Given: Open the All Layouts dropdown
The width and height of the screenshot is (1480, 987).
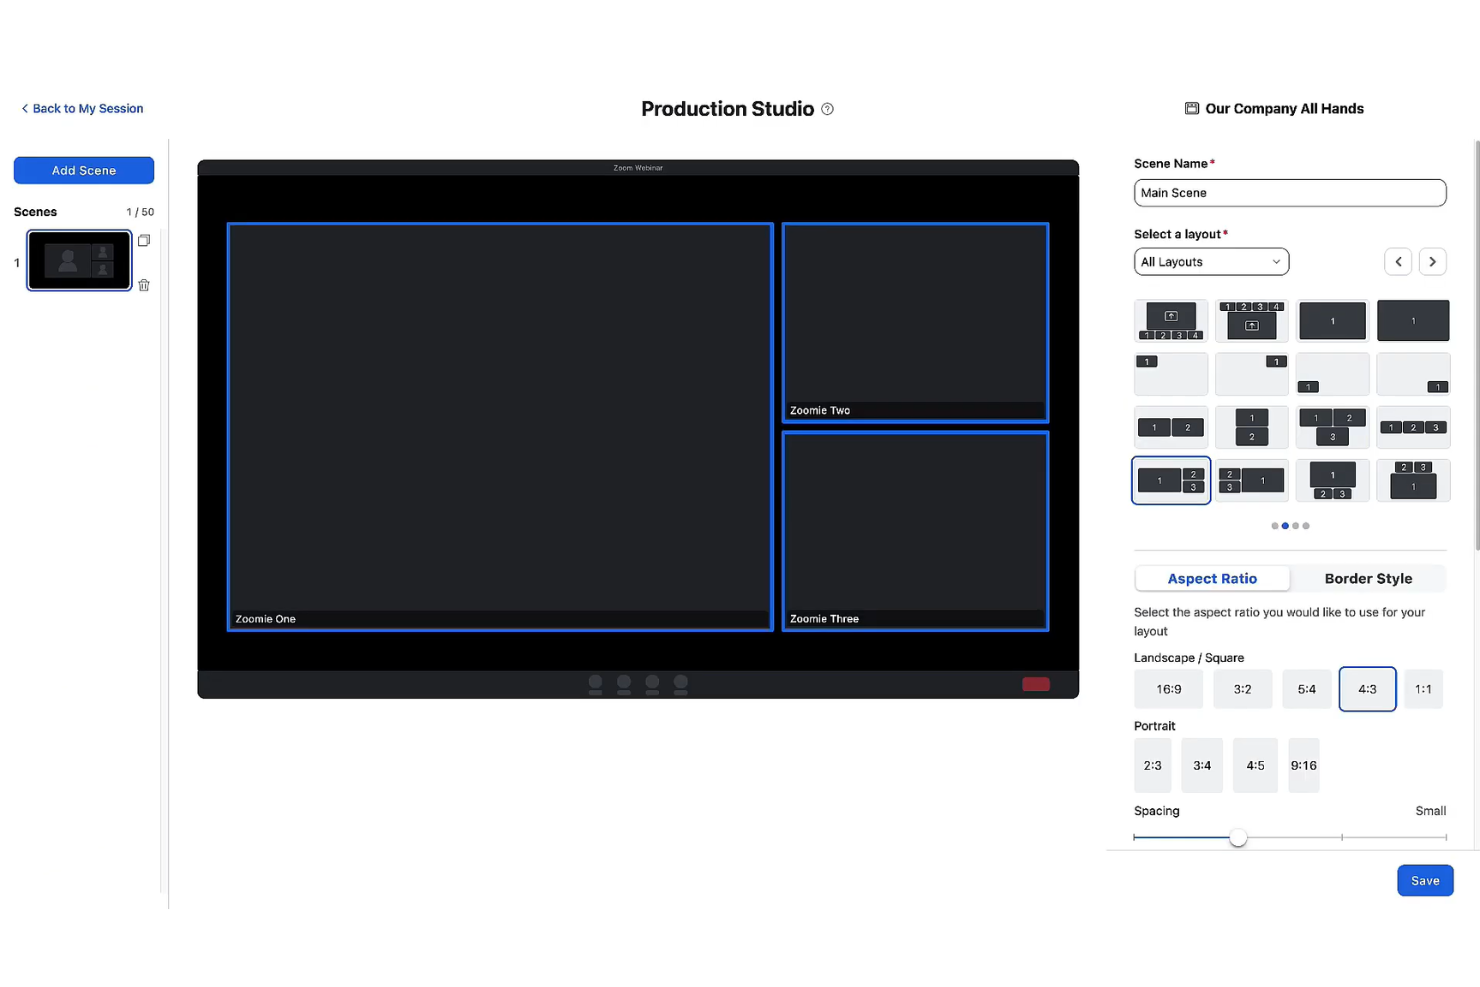Looking at the screenshot, I should coord(1211,261).
